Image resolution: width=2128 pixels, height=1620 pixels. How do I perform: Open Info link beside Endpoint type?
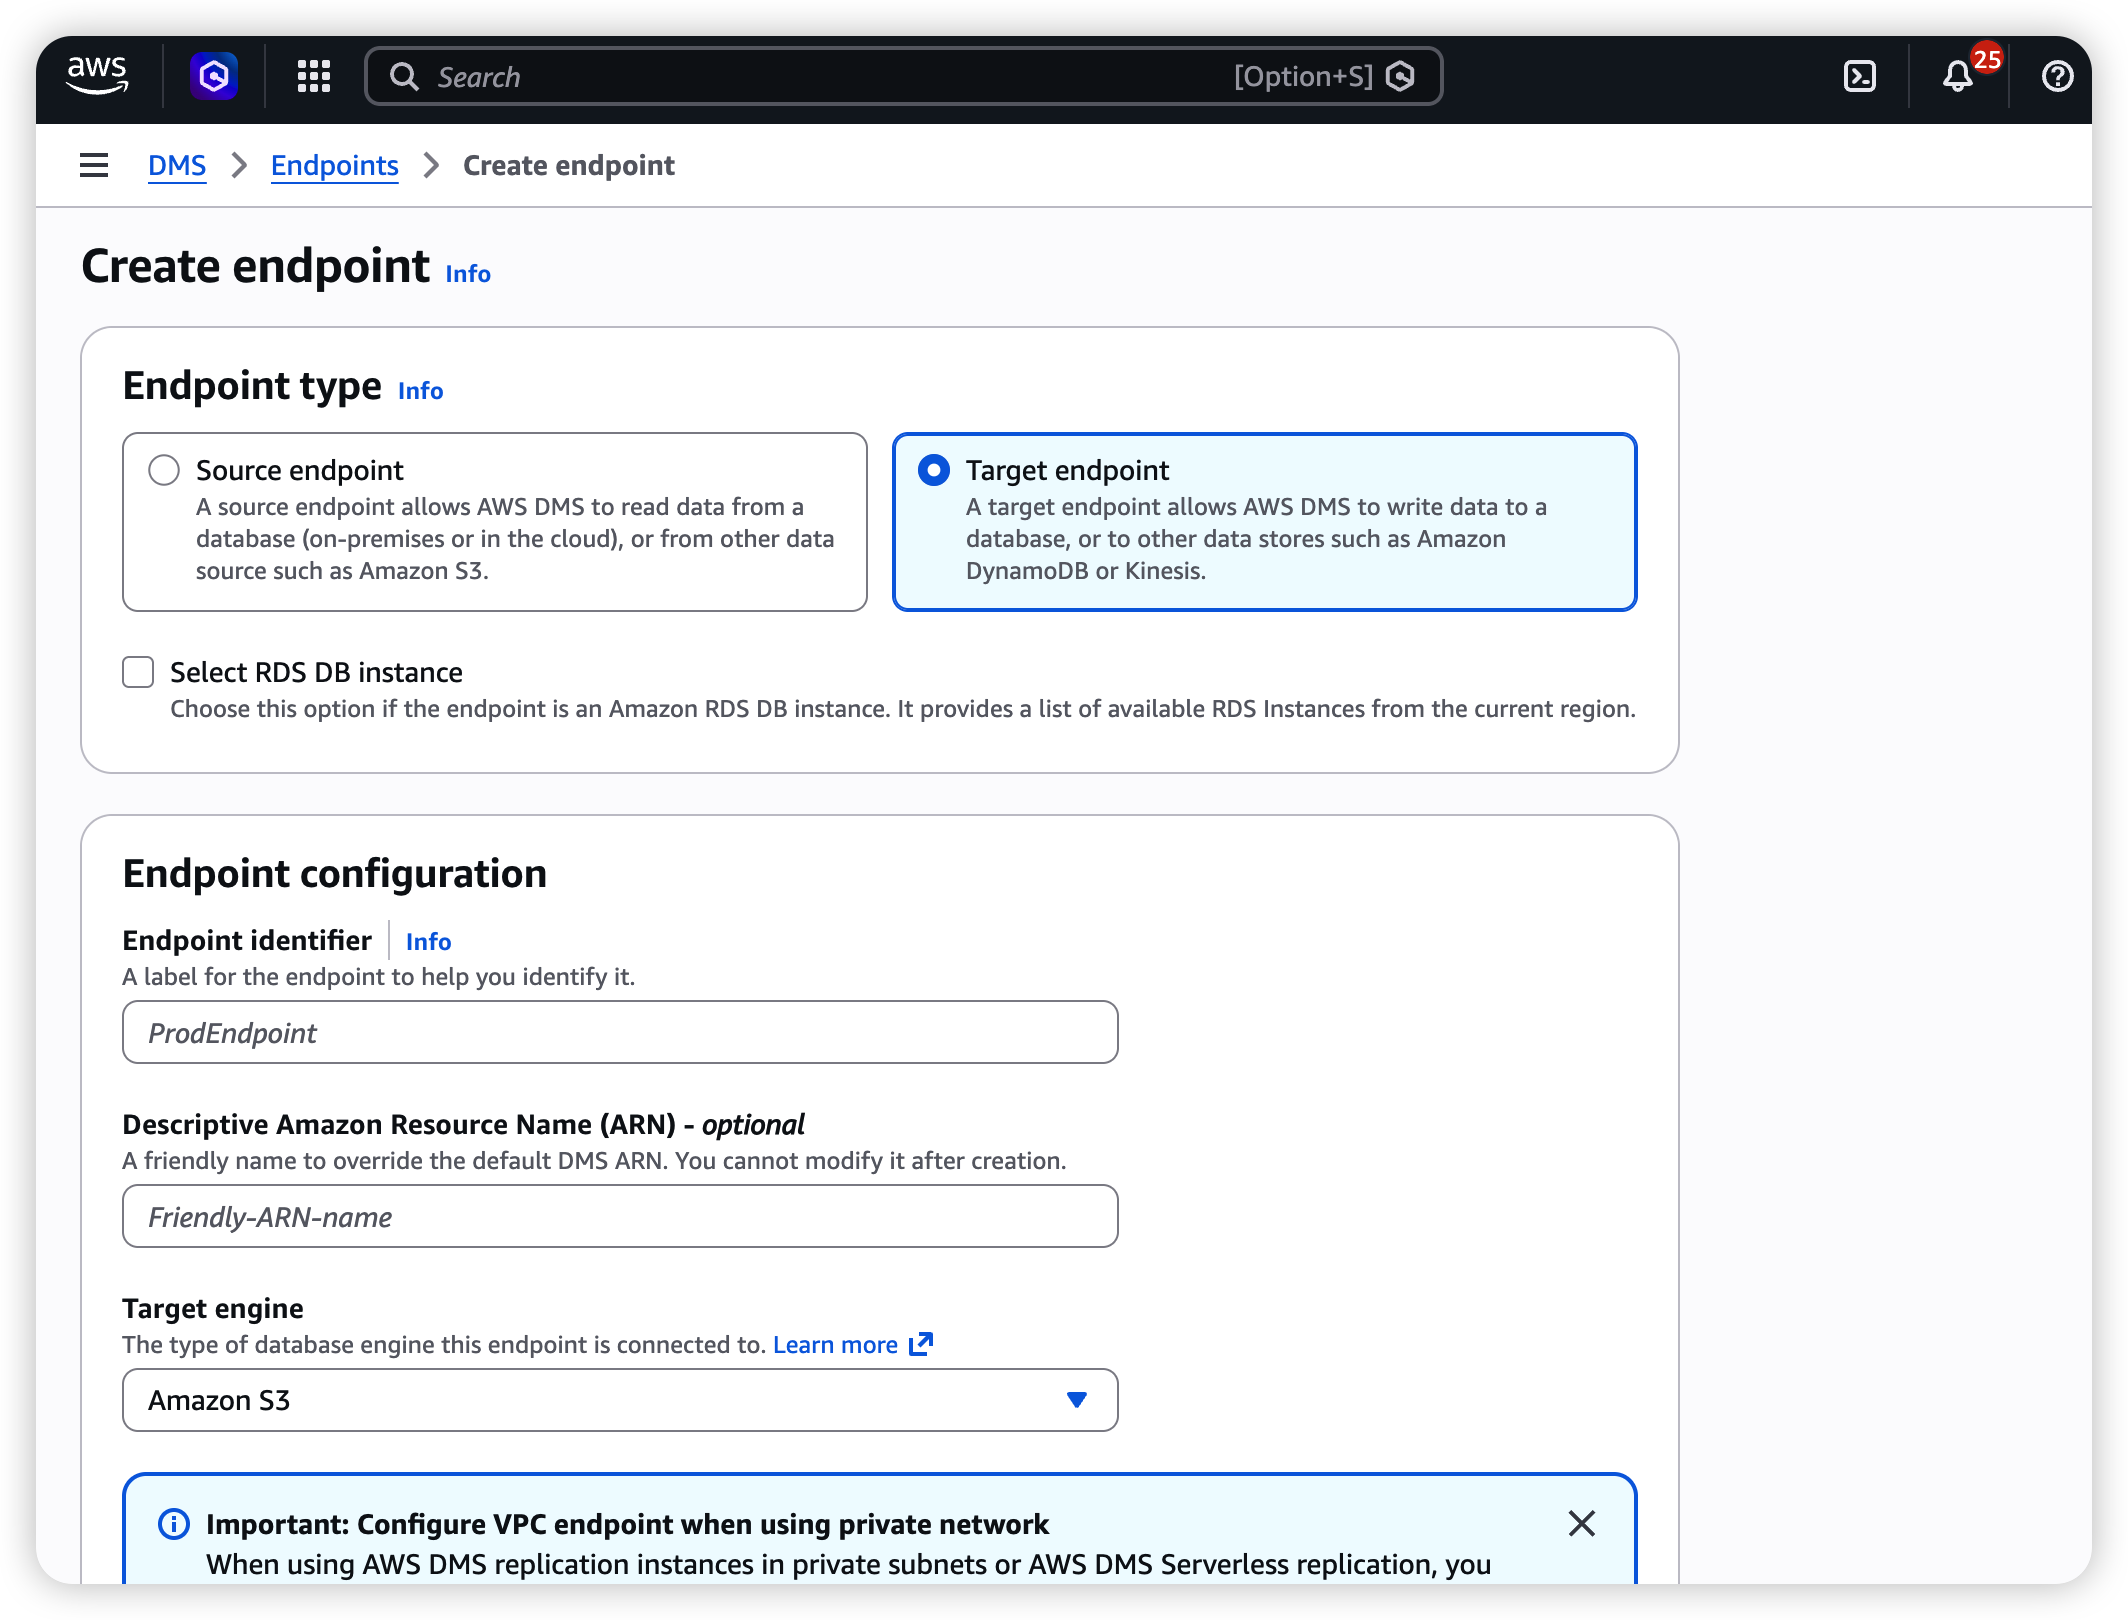[420, 391]
